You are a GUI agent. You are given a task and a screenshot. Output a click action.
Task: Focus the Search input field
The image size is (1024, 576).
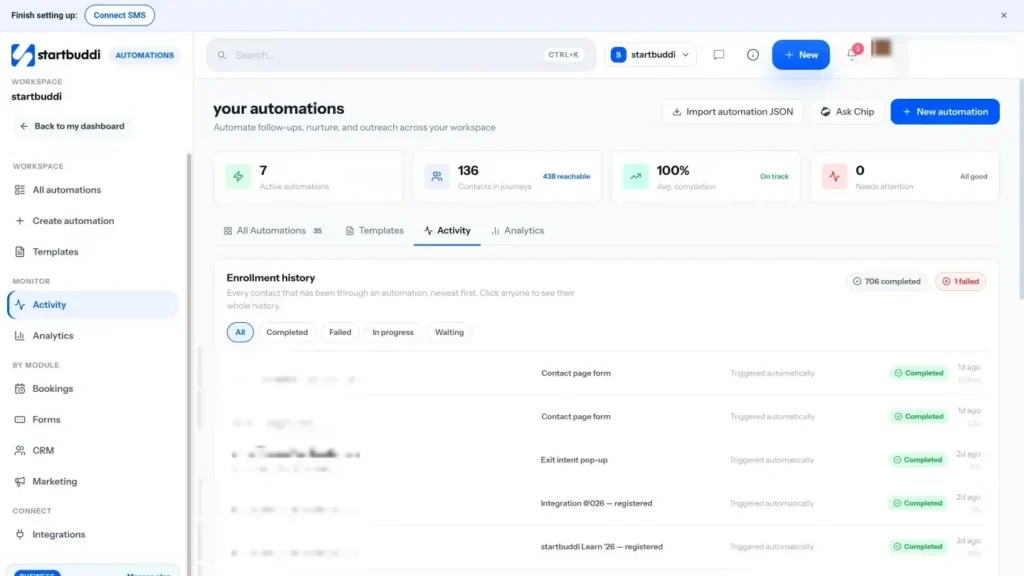(x=400, y=55)
